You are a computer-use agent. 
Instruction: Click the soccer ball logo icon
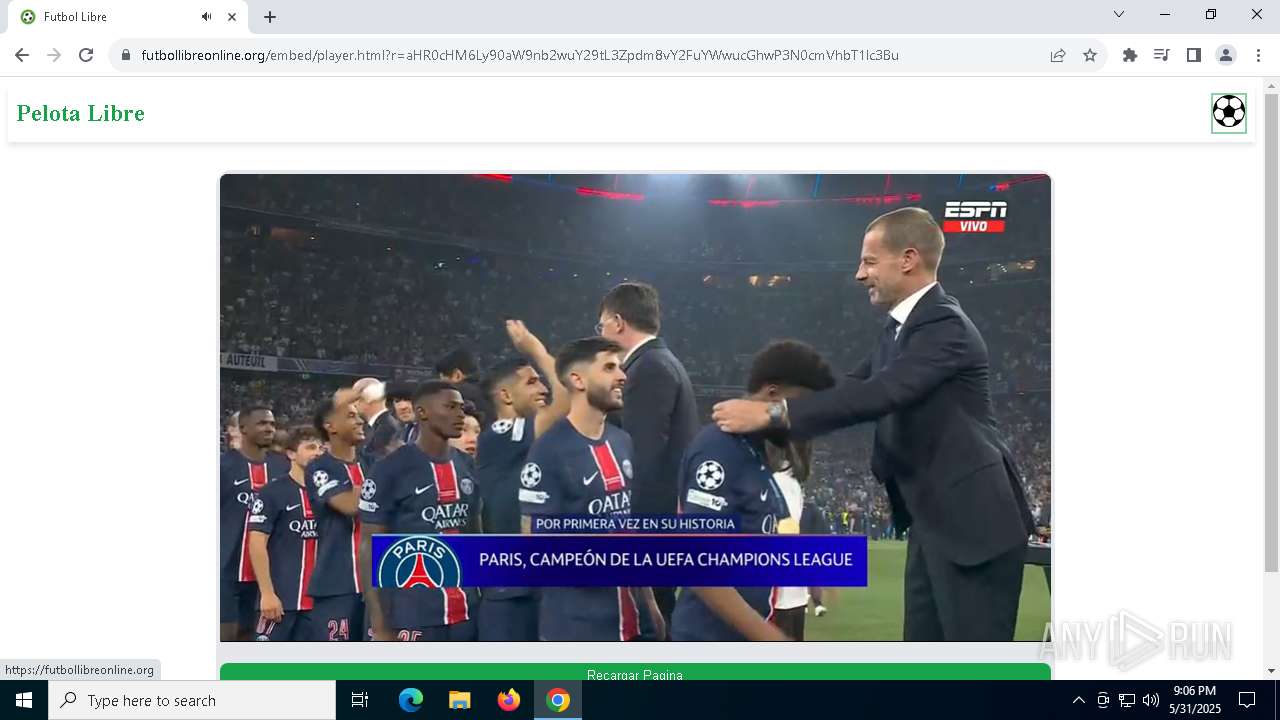[1229, 113]
